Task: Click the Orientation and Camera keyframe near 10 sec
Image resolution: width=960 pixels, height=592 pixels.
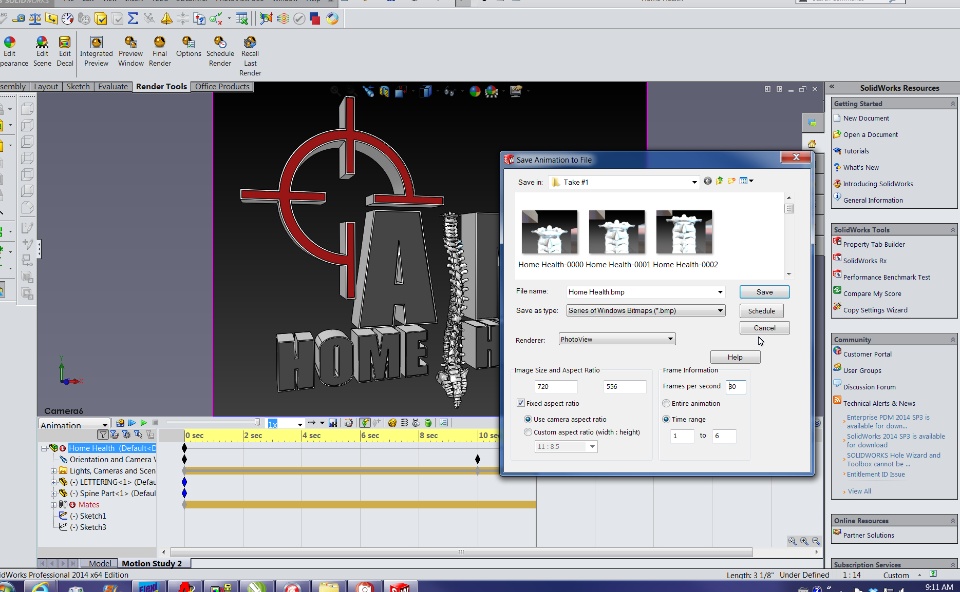Action: (478, 459)
